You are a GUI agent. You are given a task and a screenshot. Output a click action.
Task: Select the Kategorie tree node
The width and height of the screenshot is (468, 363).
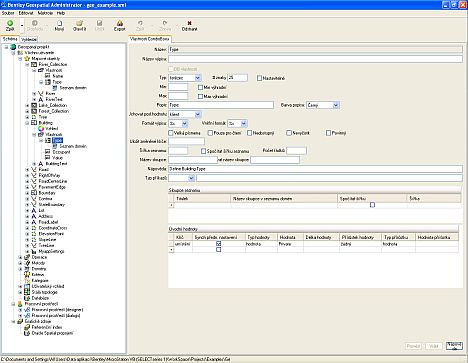pos(40,280)
